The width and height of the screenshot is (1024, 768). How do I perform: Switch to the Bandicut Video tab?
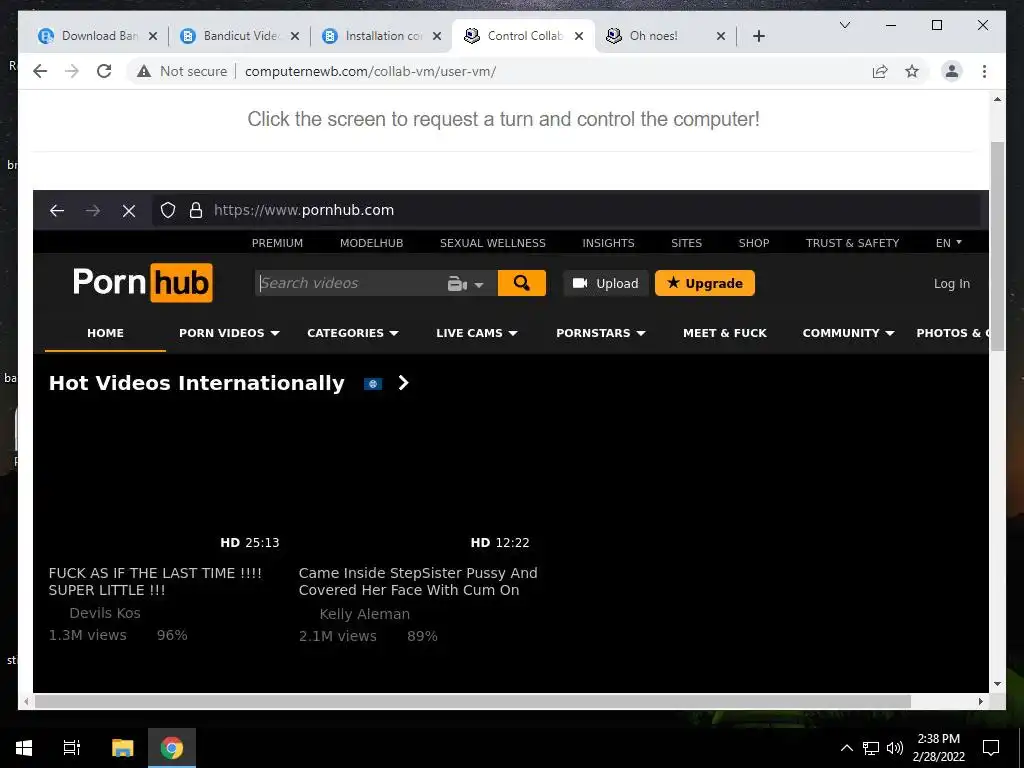(x=239, y=36)
